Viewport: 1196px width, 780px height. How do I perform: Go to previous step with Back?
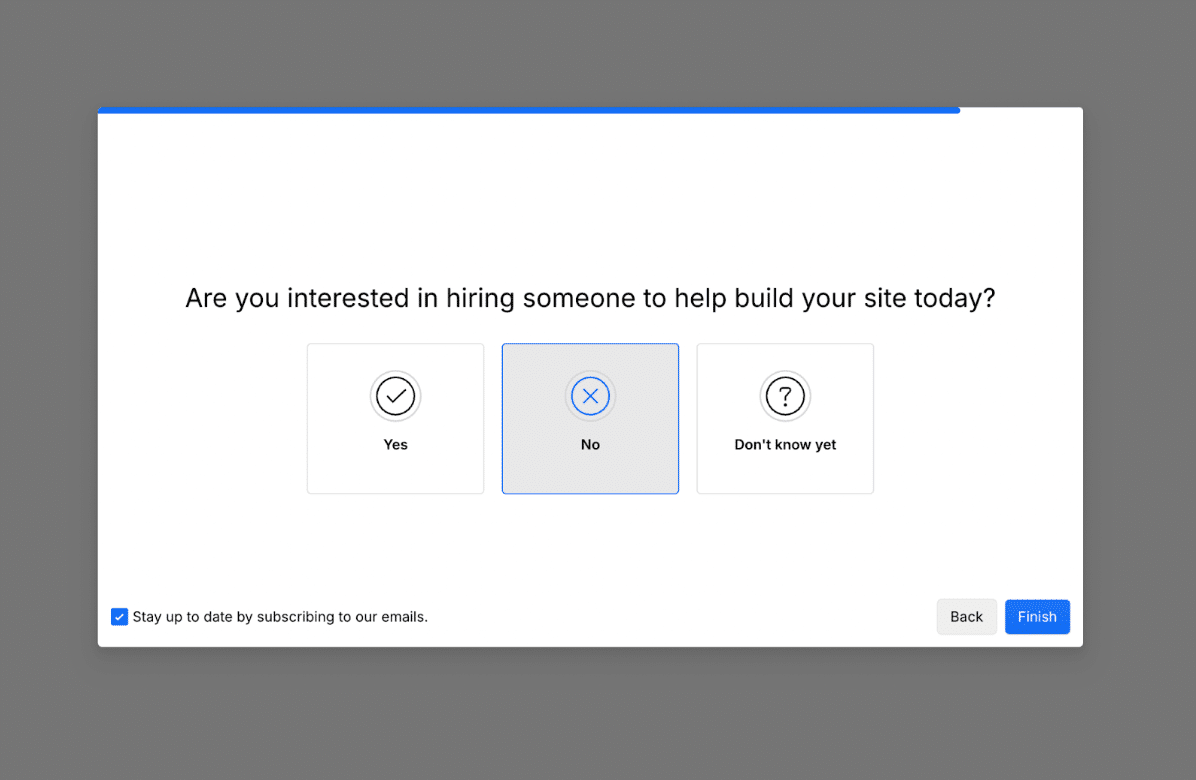(x=966, y=617)
